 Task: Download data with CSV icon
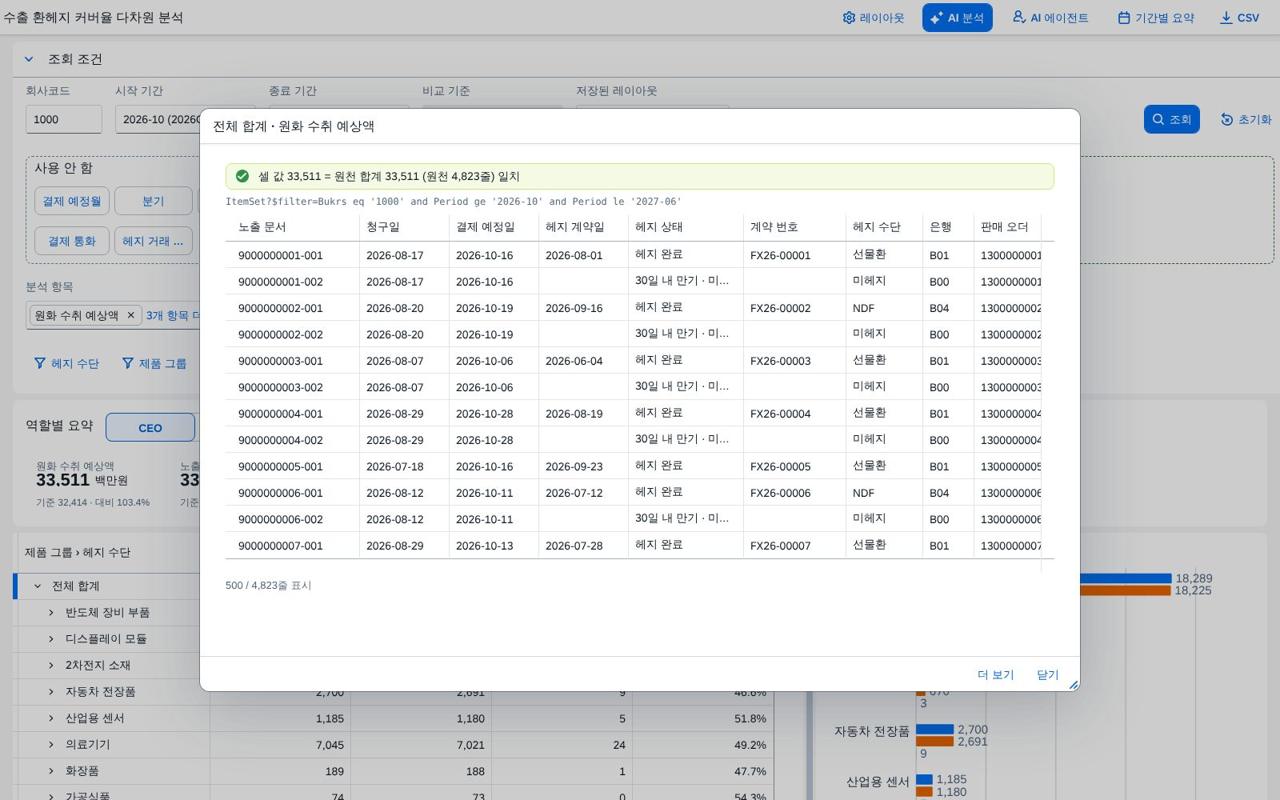tap(1239, 18)
